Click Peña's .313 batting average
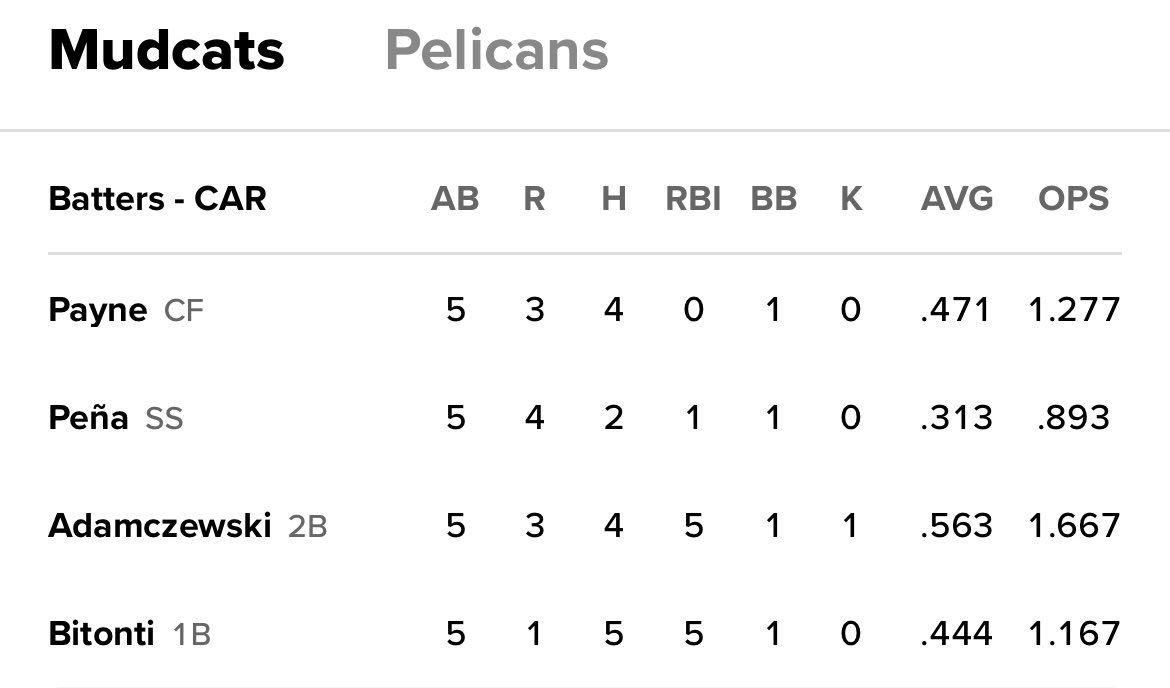This screenshot has height=688, width=1170. pos(956,418)
